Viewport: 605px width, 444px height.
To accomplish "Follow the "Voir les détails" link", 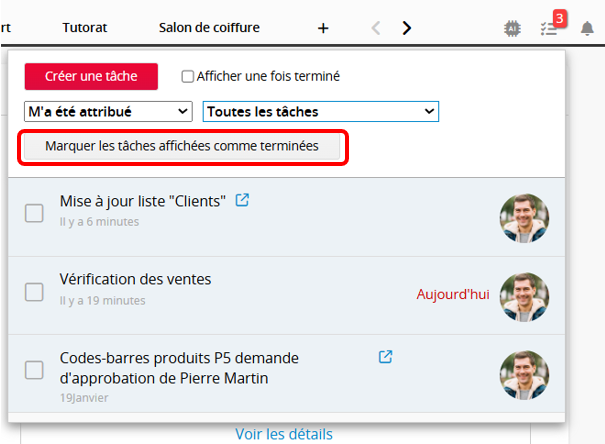I will click(284, 434).
